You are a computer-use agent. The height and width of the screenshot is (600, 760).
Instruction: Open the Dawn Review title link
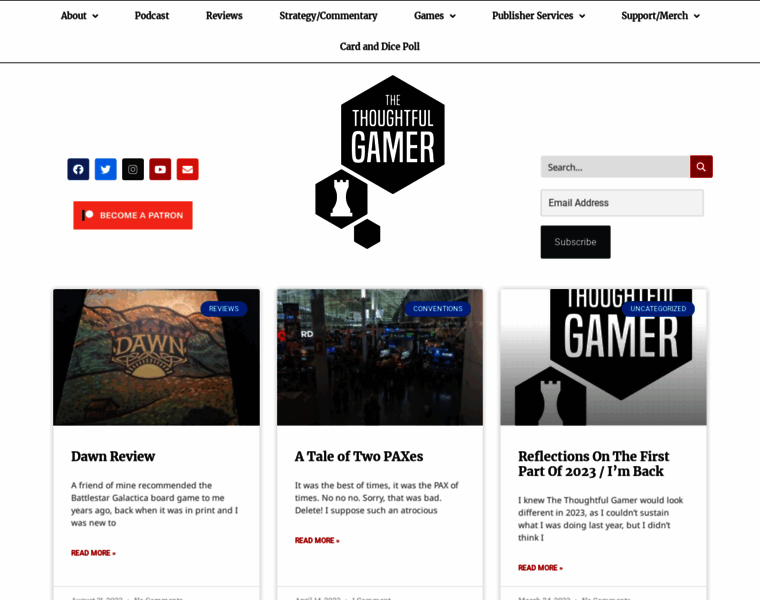click(x=113, y=457)
